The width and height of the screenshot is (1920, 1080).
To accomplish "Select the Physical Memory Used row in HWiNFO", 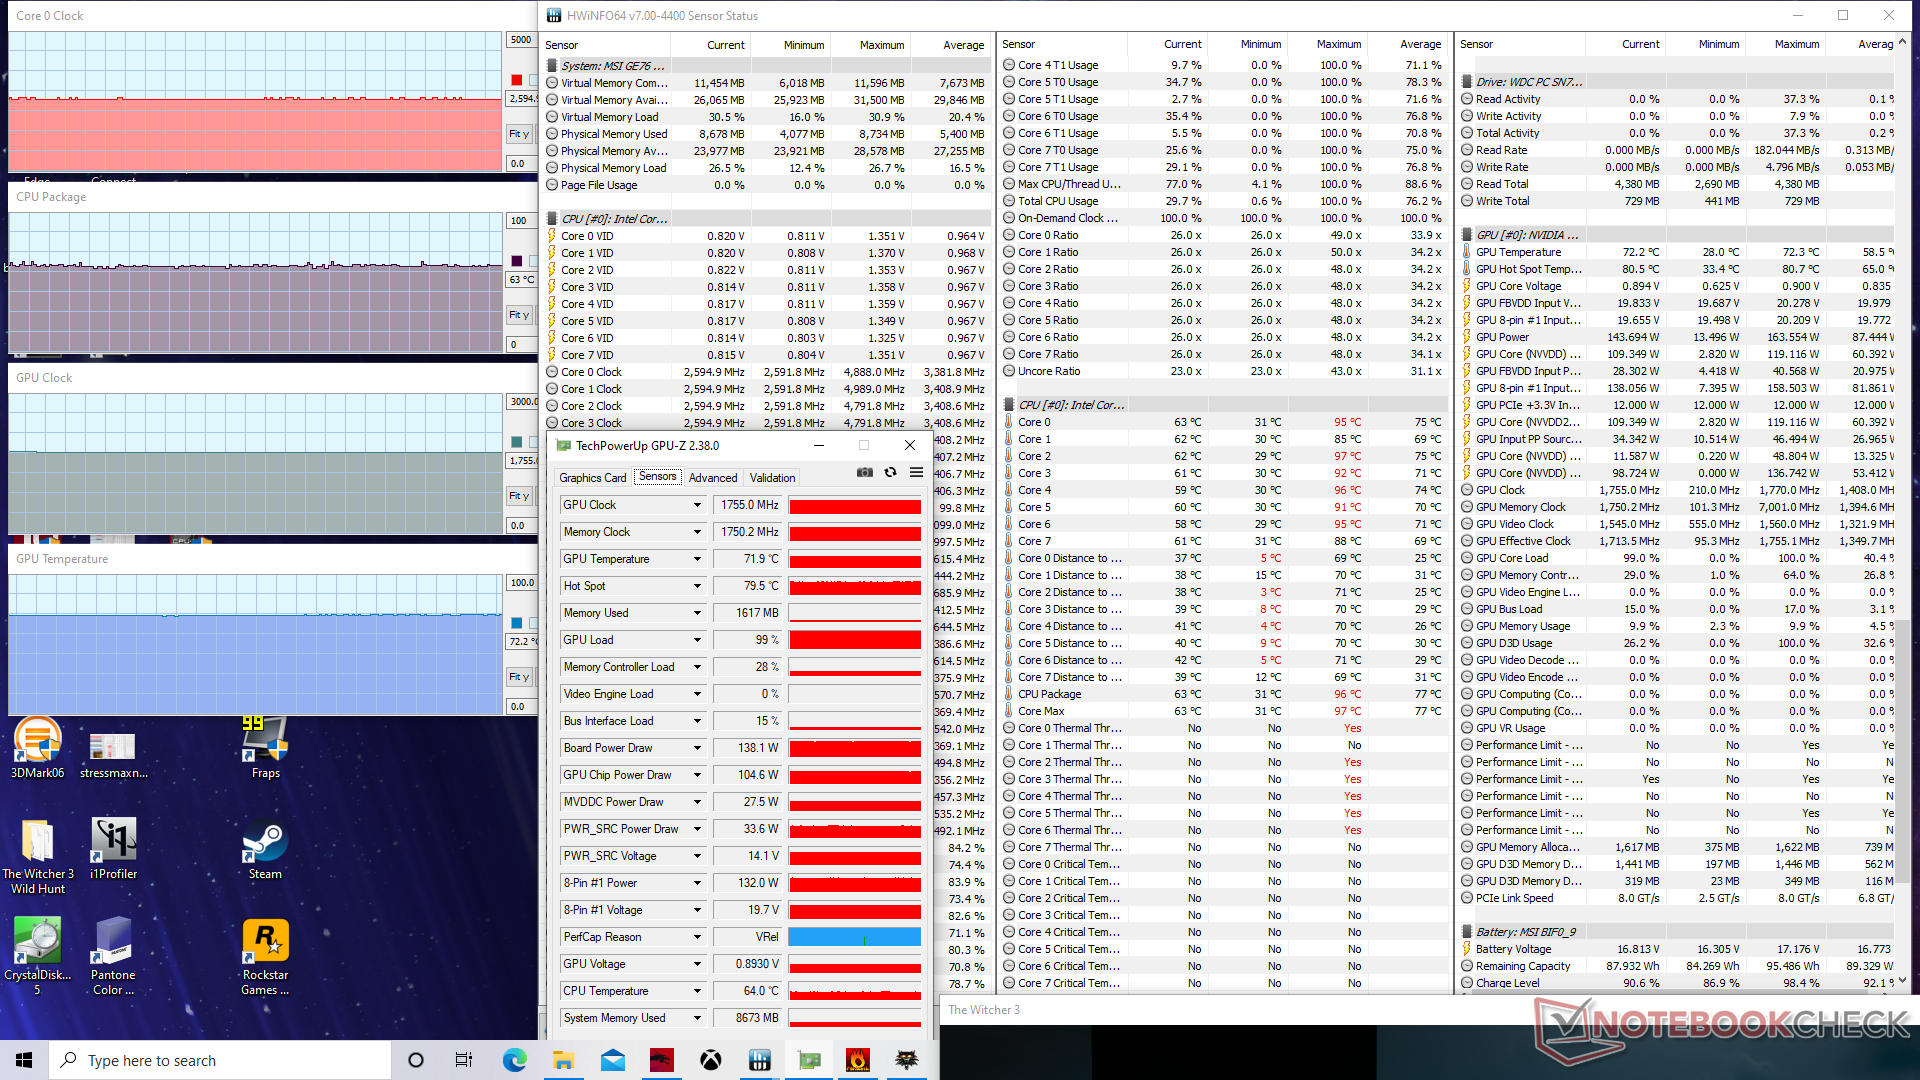I will pos(766,134).
